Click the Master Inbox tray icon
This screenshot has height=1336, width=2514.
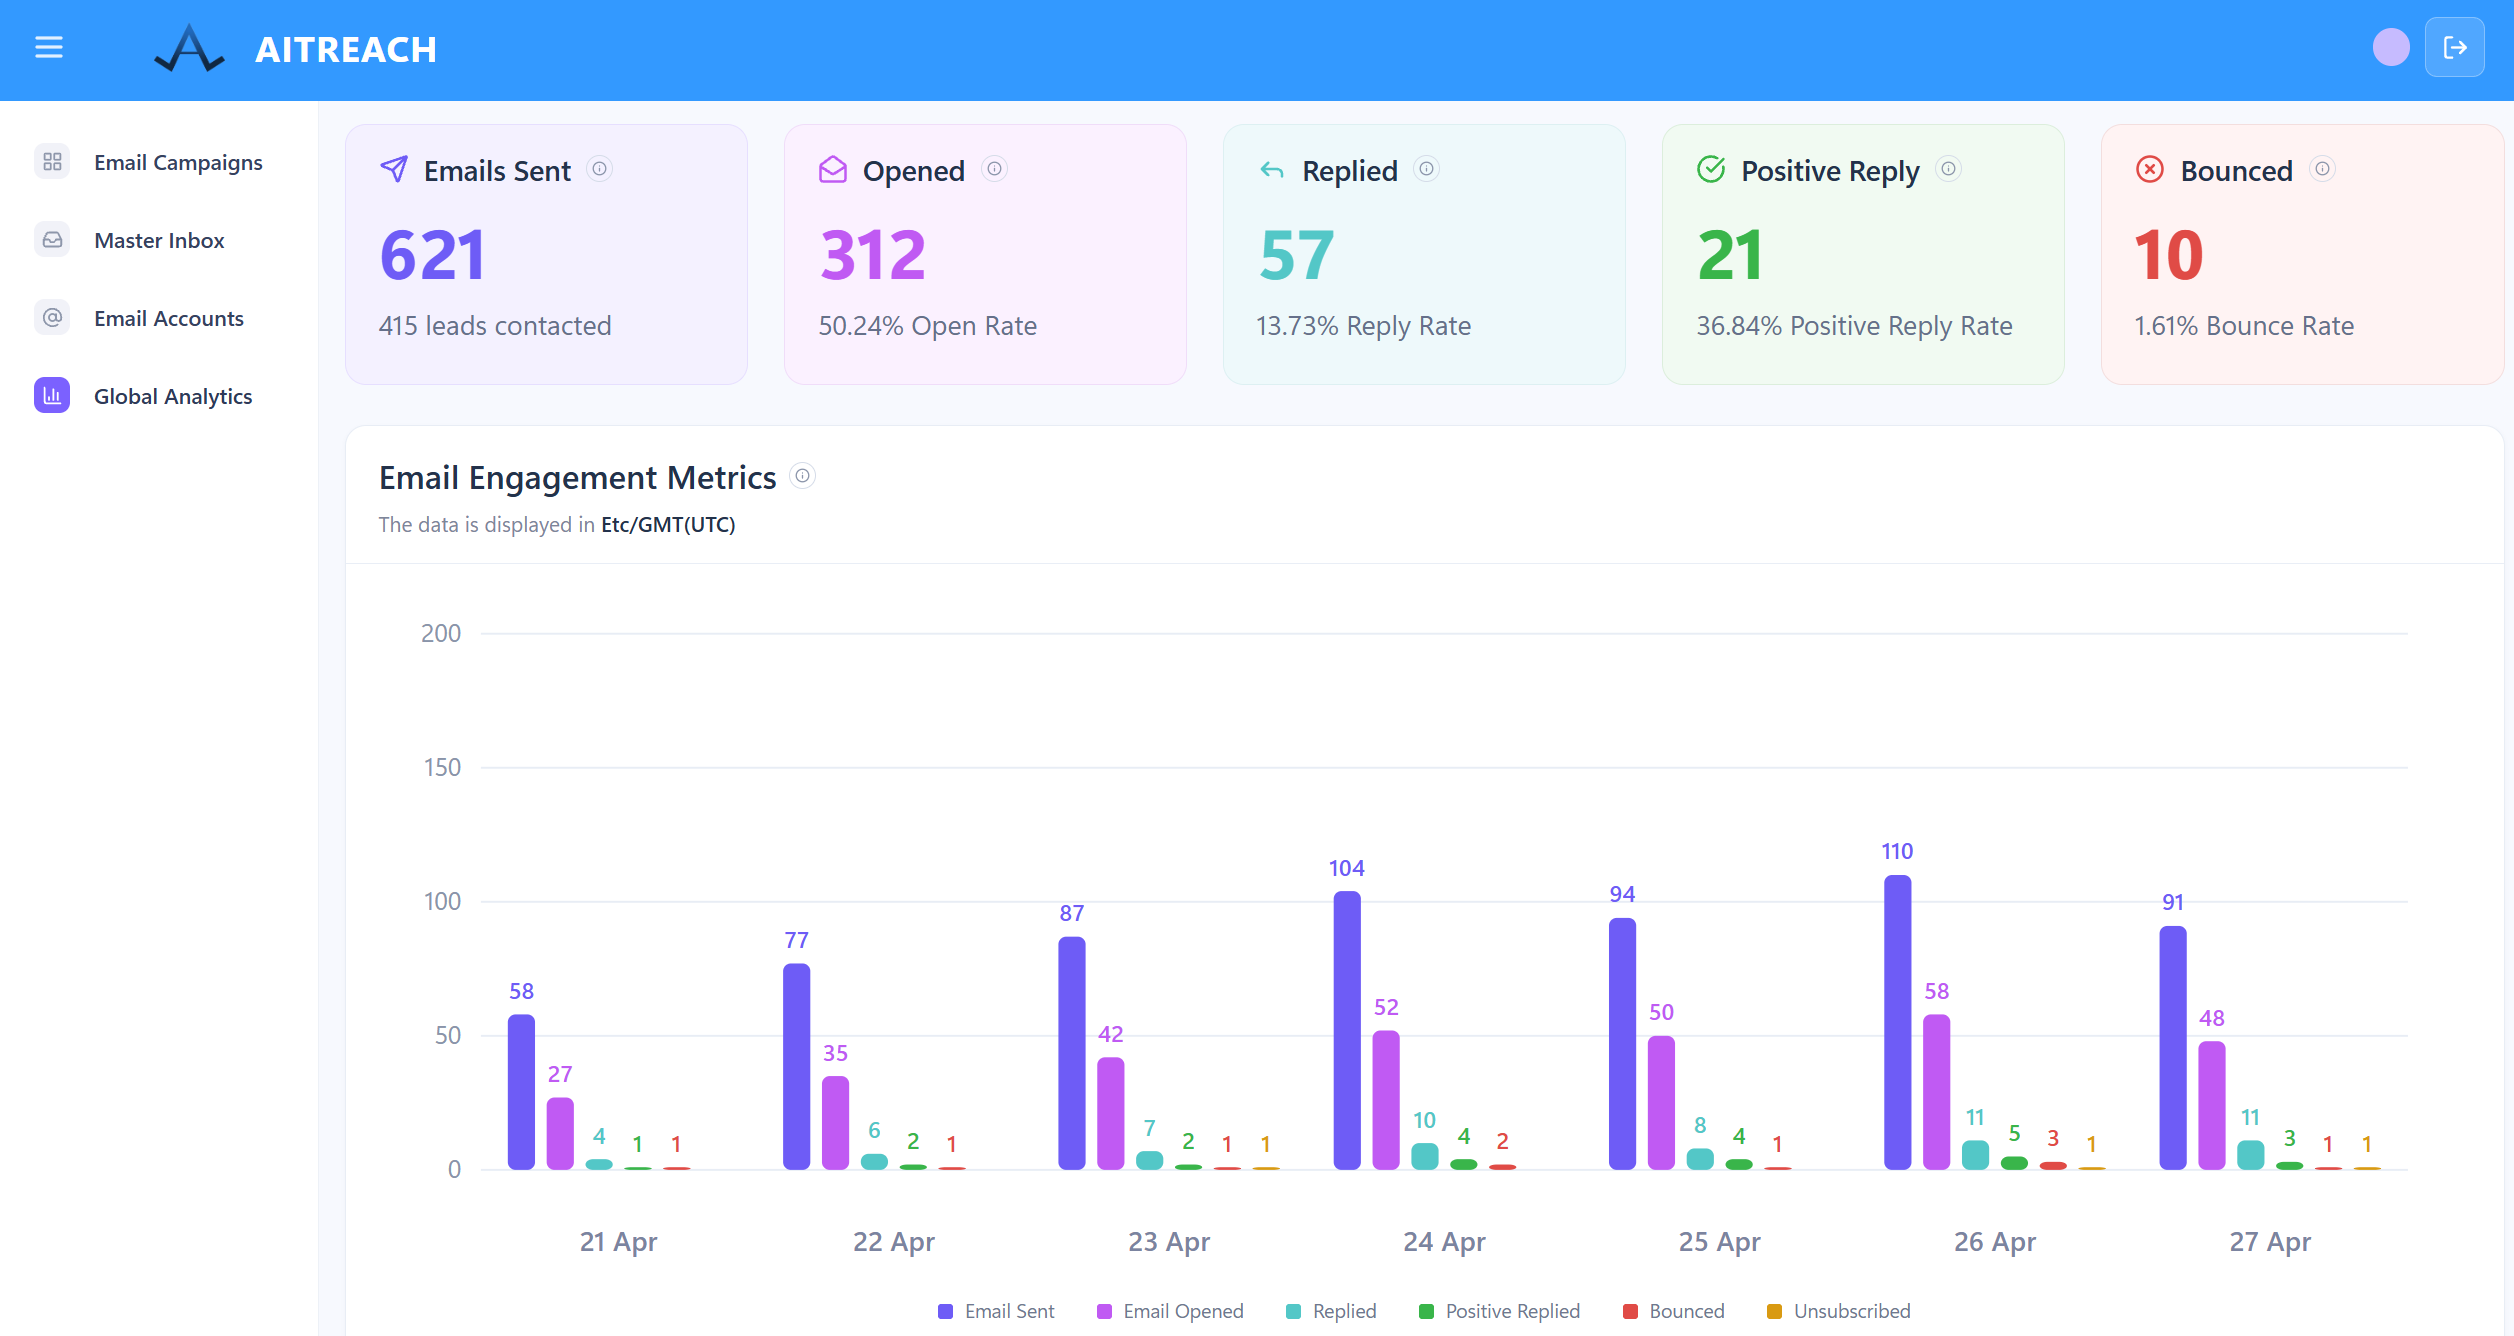[x=52, y=240]
